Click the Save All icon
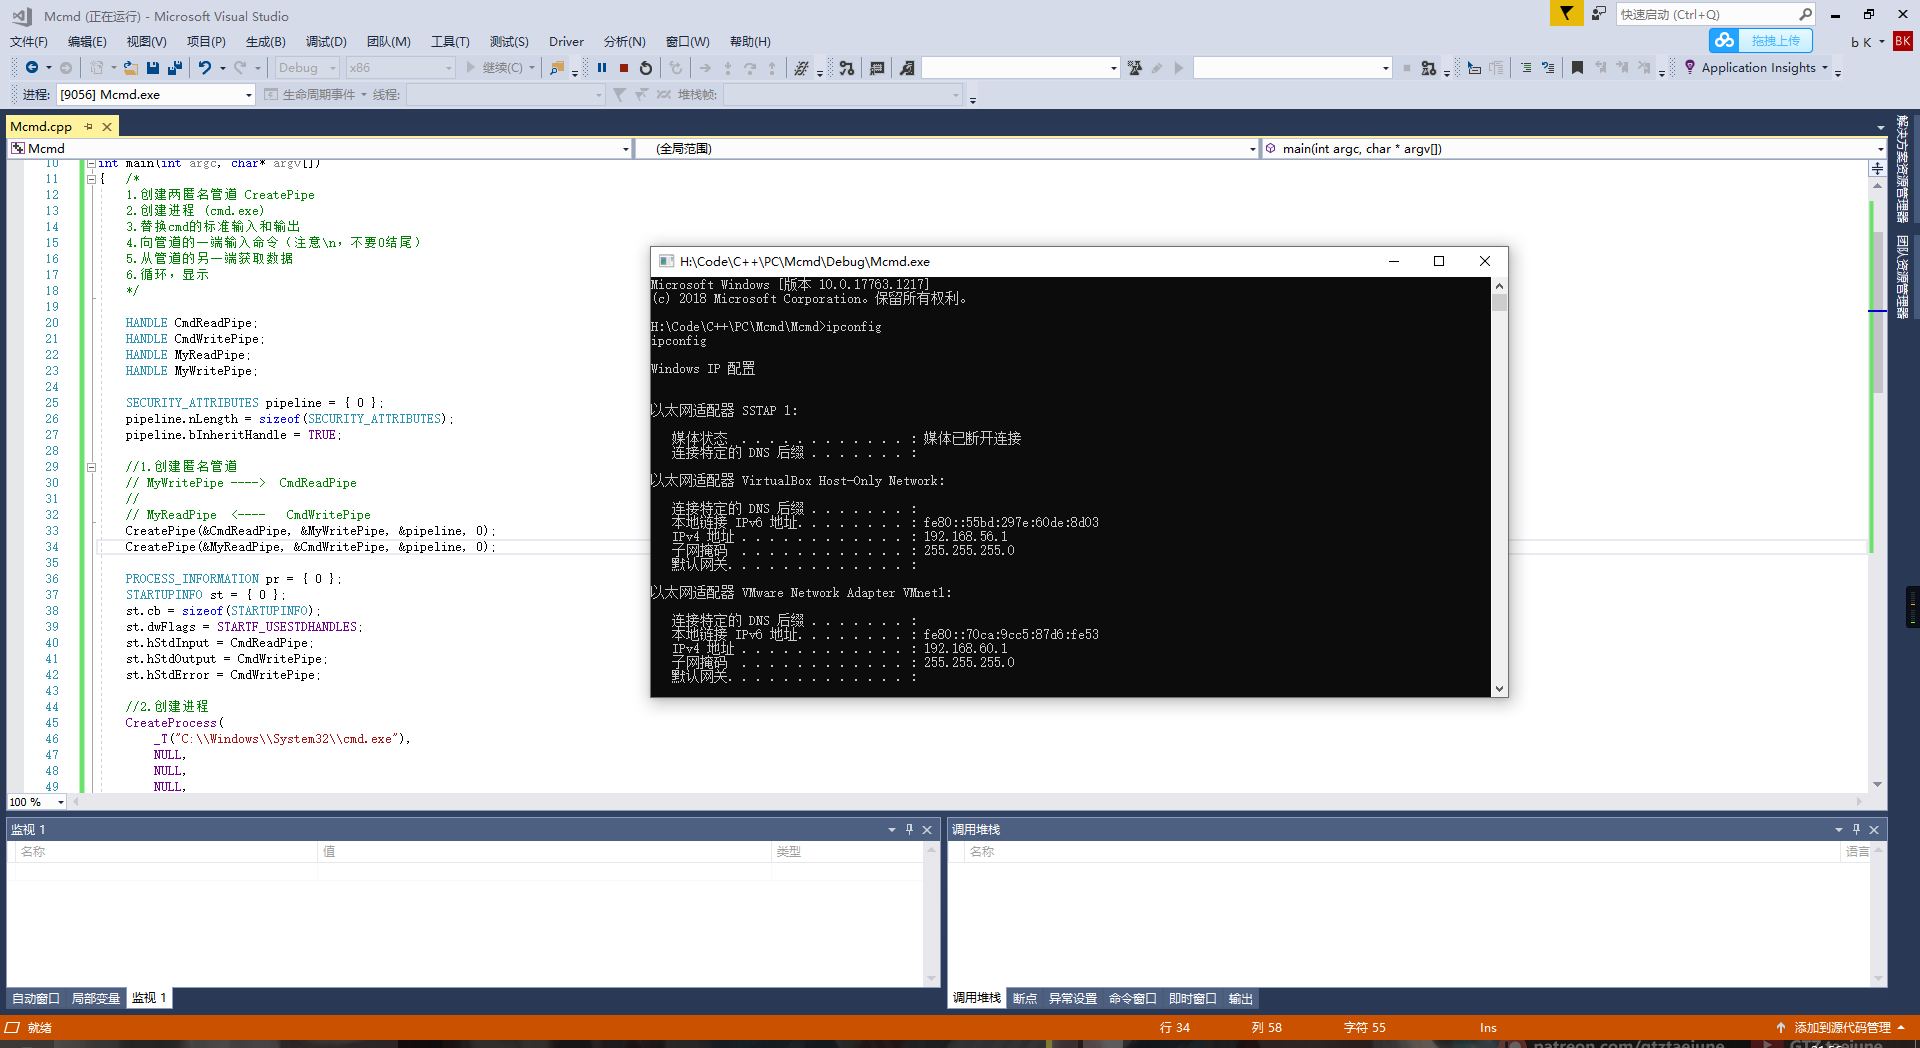 pyautogui.click(x=175, y=68)
